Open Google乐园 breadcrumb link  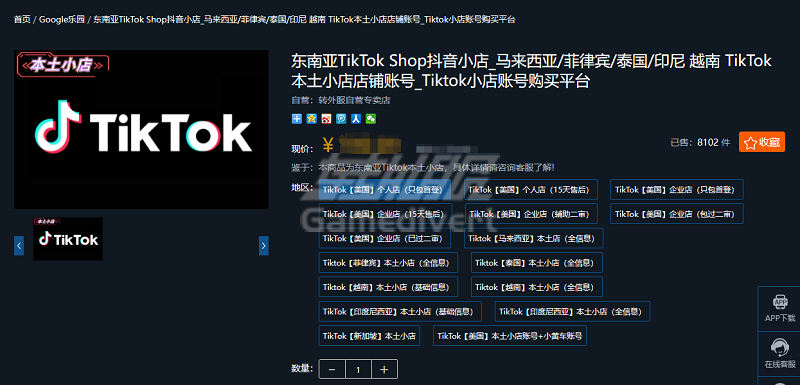(x=61, y=20)
